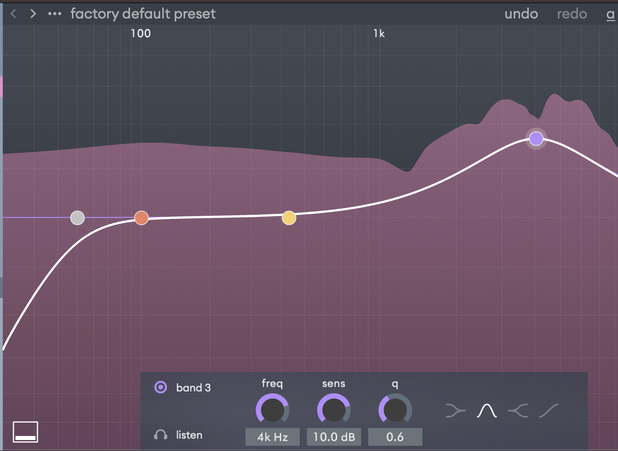Select the yellow band node
The width and height of the screenshot is (618, 451).
(x=289, y=218)
